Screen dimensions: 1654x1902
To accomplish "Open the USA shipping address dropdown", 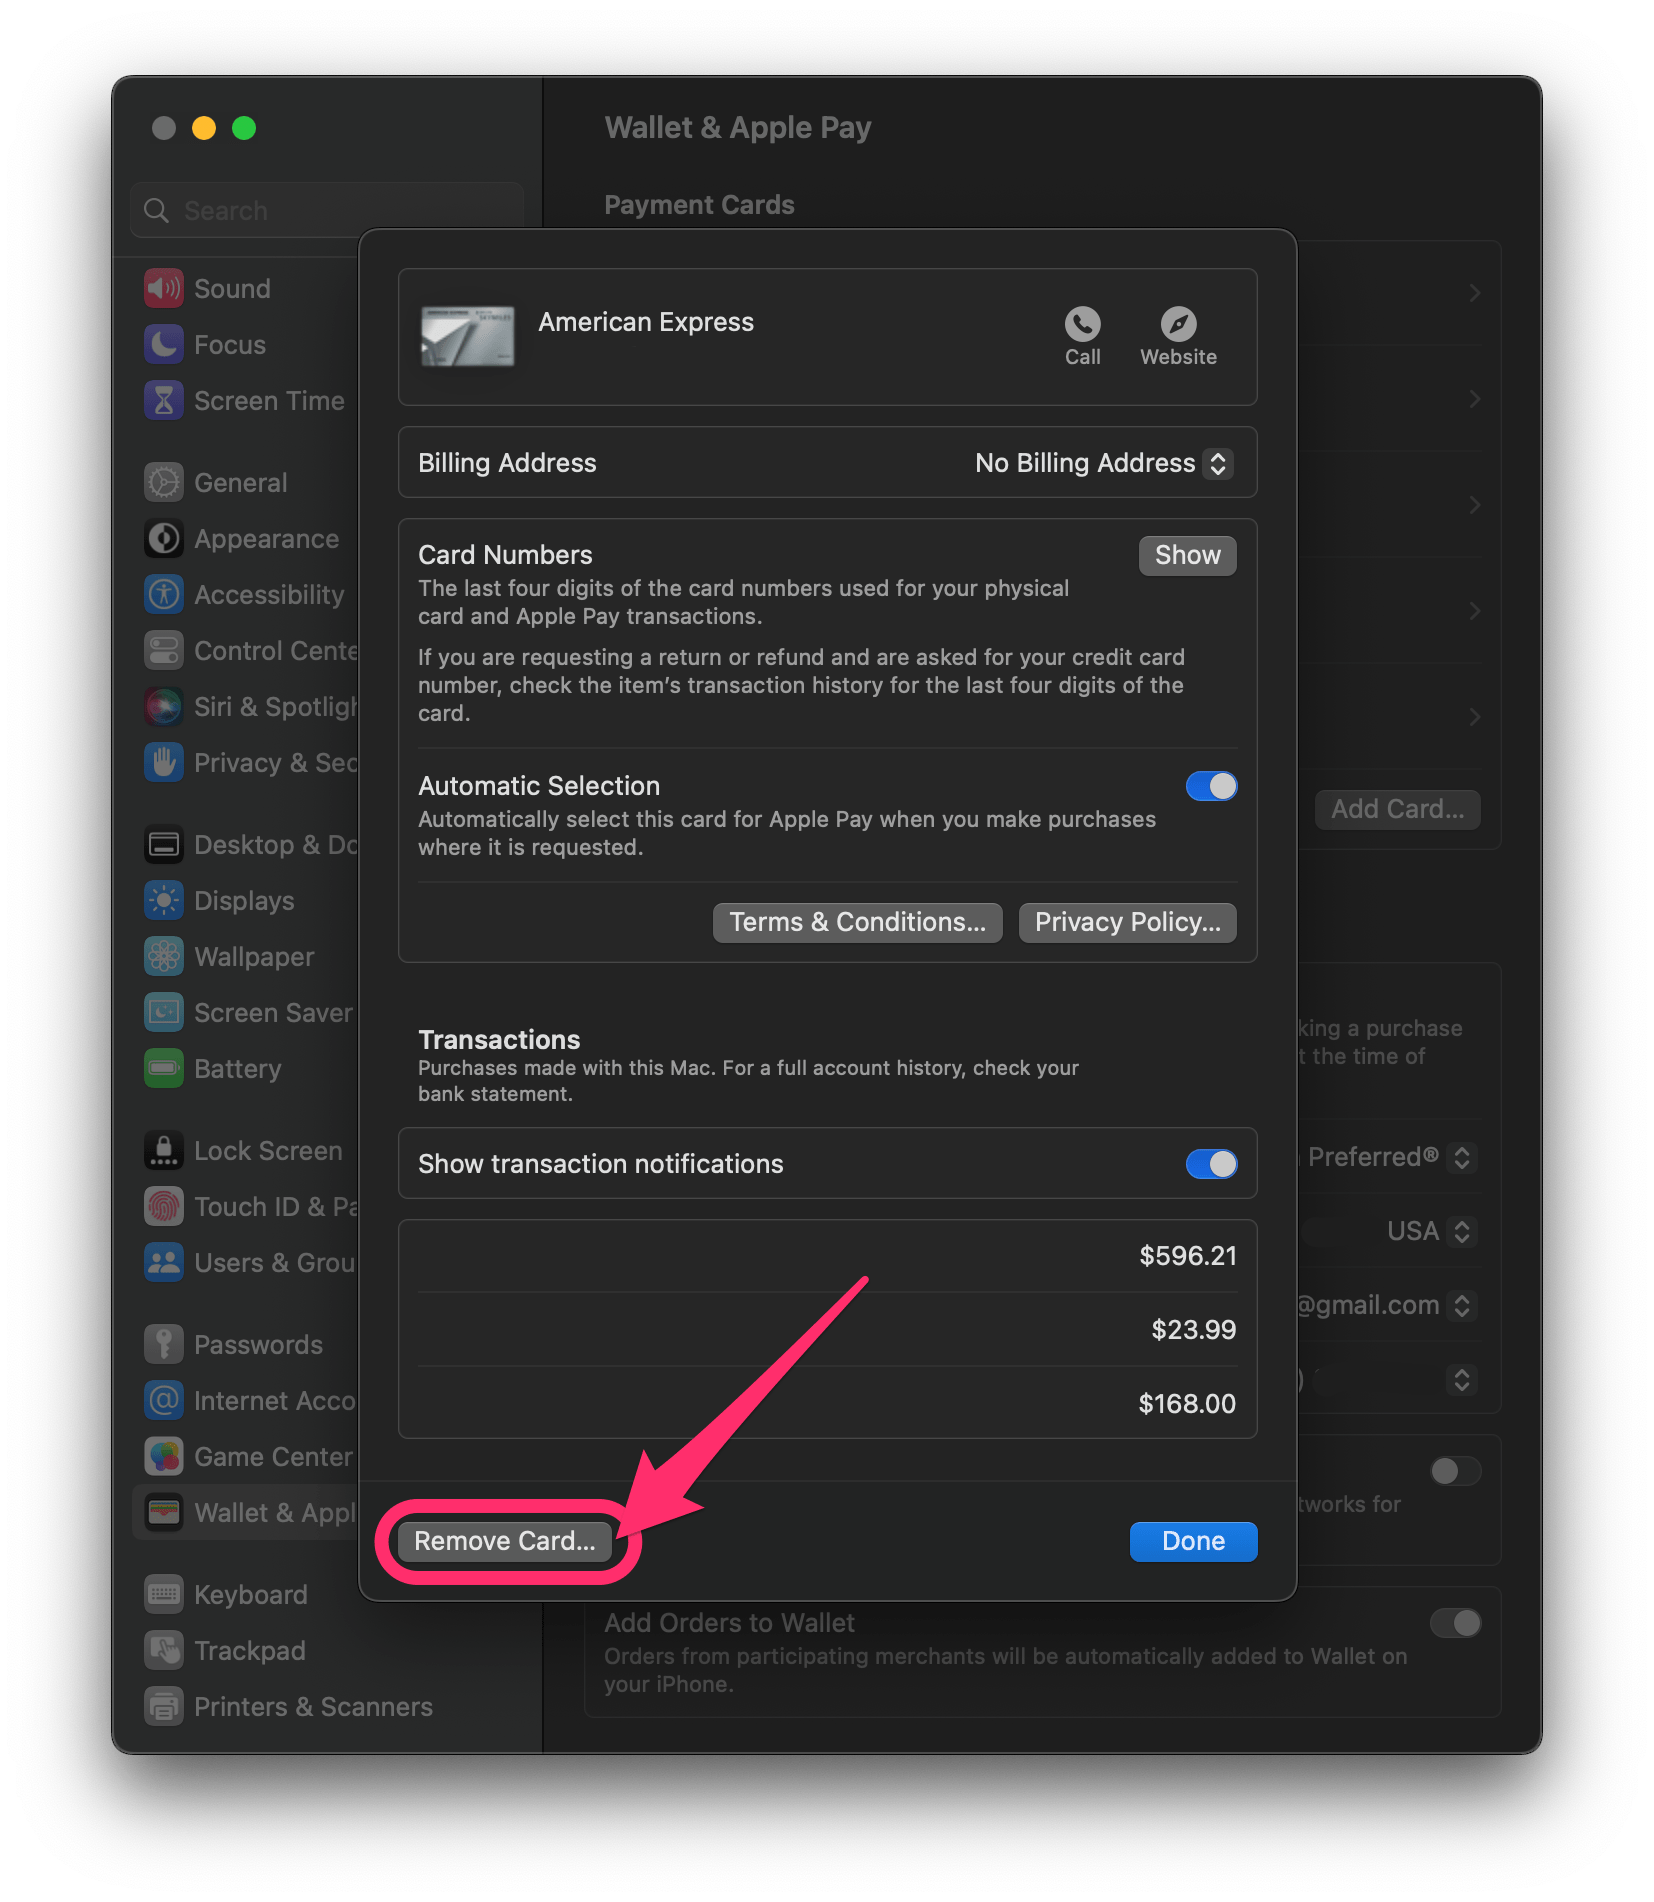I will point(1462,1231).
